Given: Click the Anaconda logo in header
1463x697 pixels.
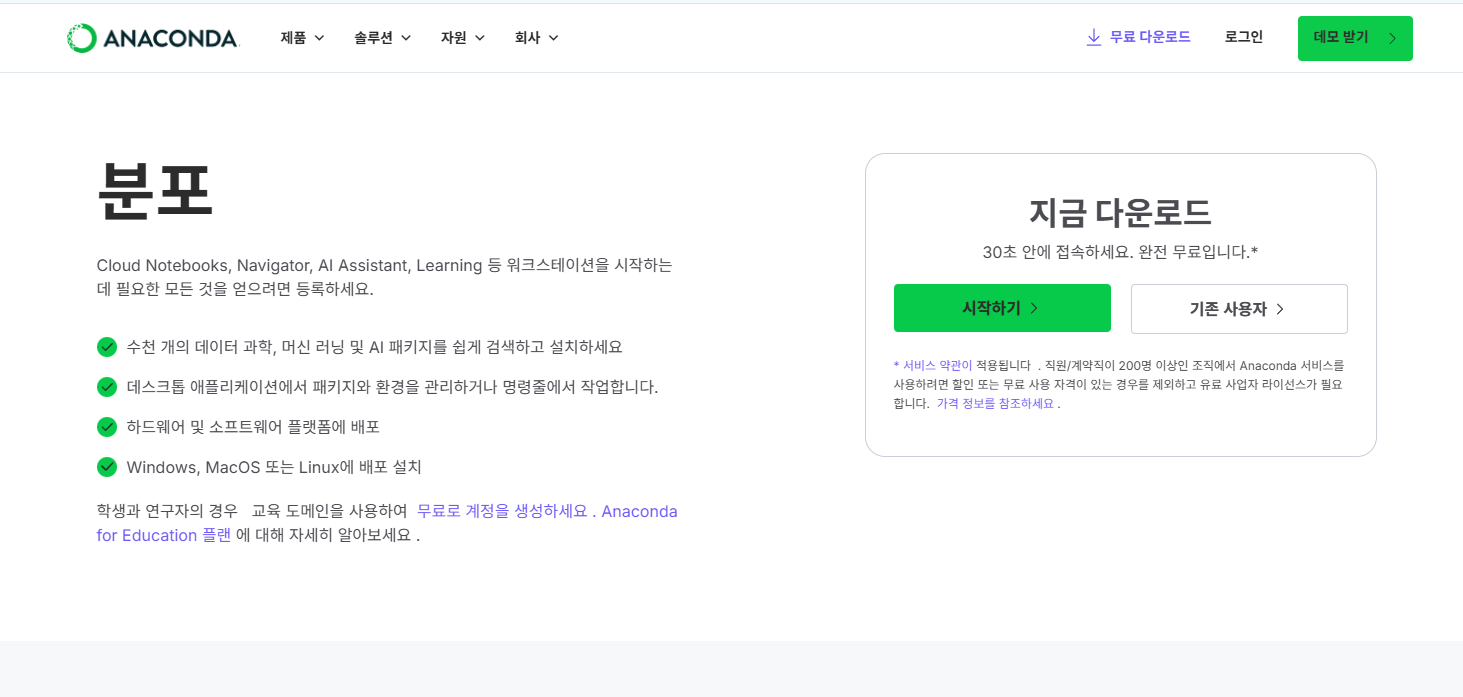Looking at the screenshot, I should tap(153, 38).
